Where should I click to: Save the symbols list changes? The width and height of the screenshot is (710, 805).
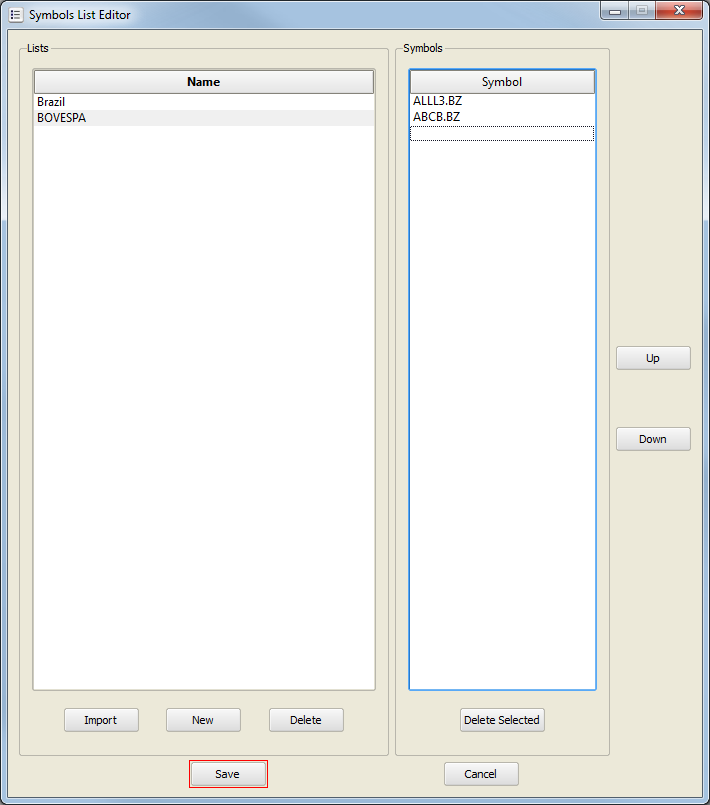(228, 774)
